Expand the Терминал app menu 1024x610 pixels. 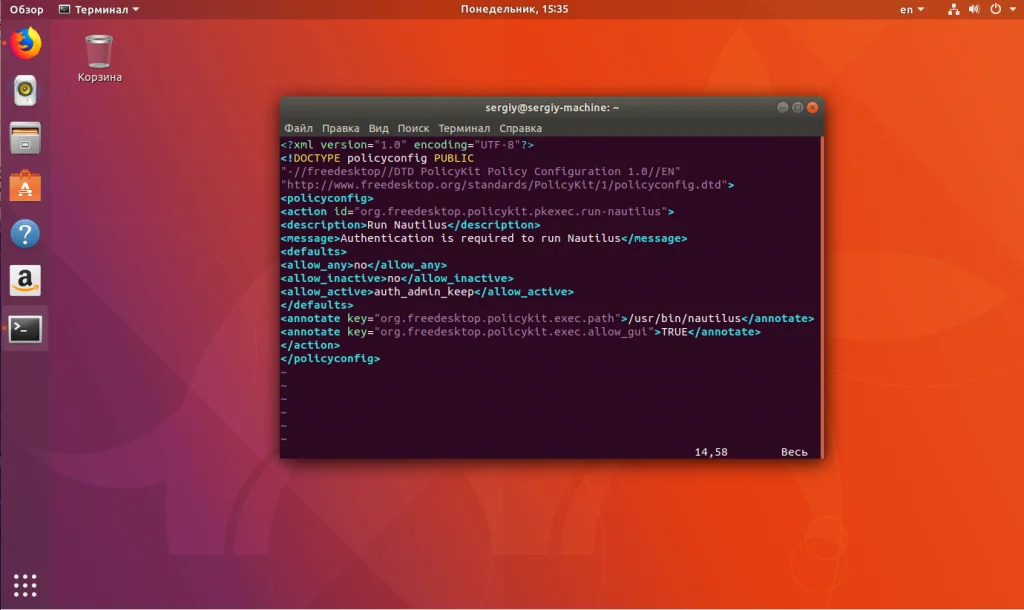(x=99, y=9)
